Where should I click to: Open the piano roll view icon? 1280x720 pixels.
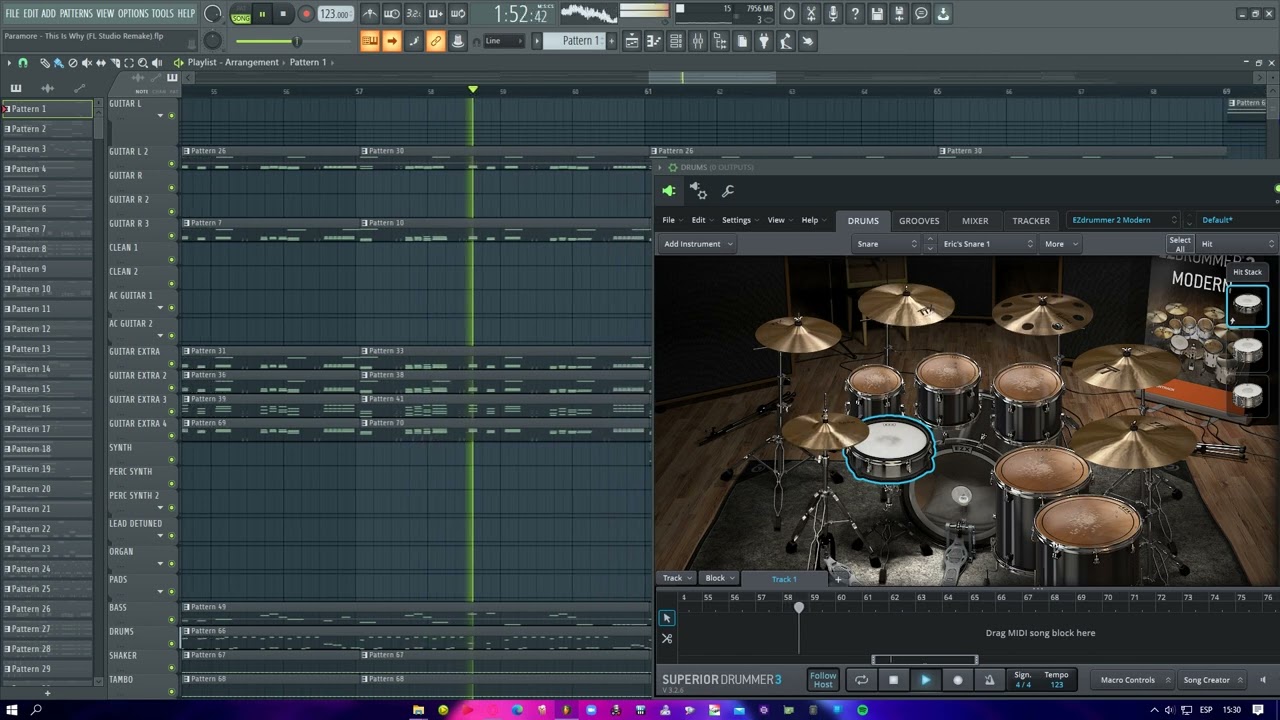(x=654, y=41)
